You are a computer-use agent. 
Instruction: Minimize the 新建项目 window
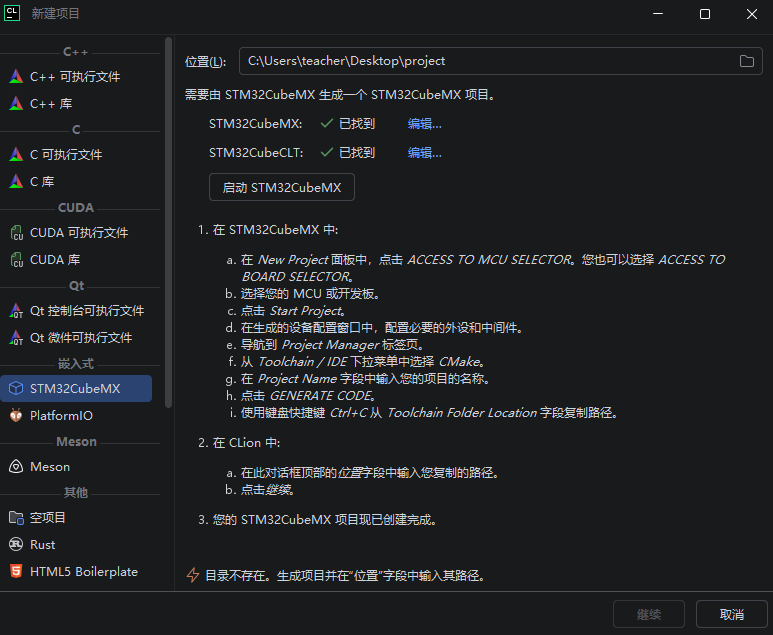[658, 14]
